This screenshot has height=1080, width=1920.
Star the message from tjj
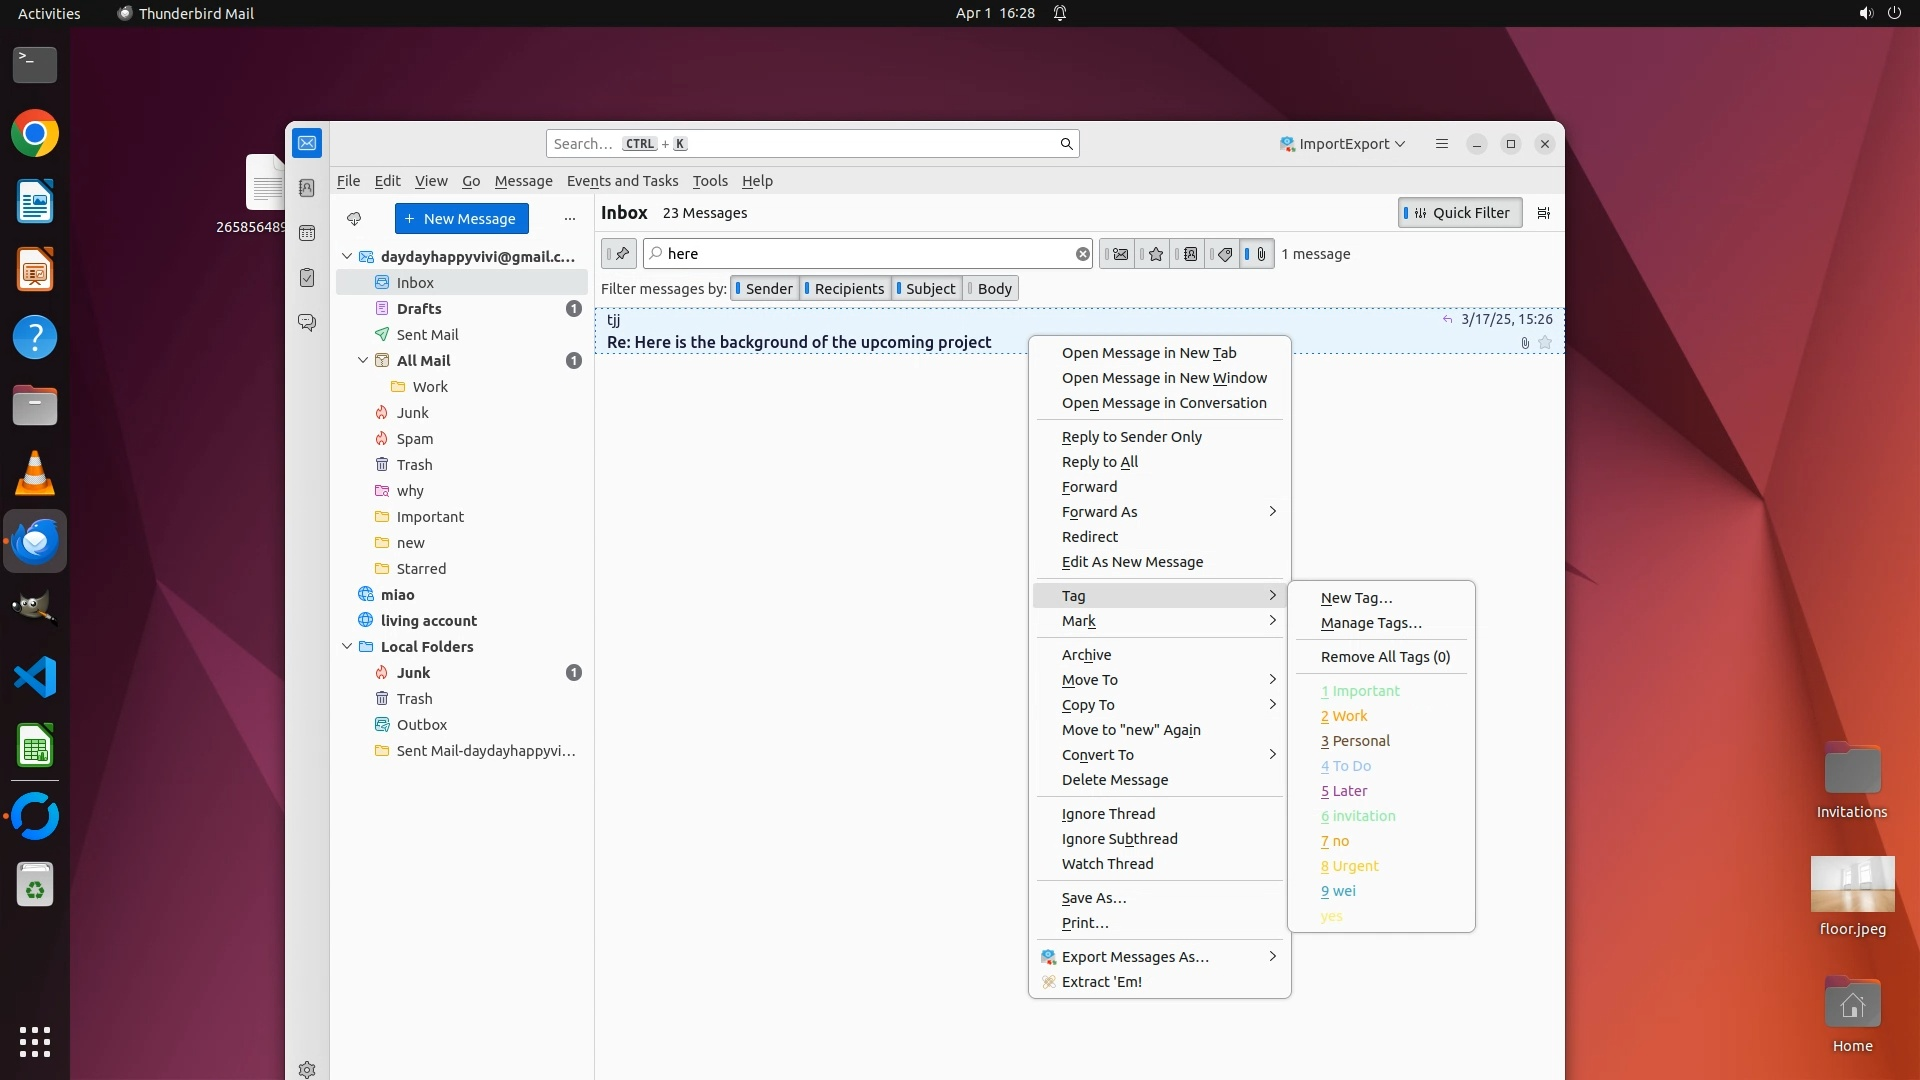click(x=1545, y=343)
